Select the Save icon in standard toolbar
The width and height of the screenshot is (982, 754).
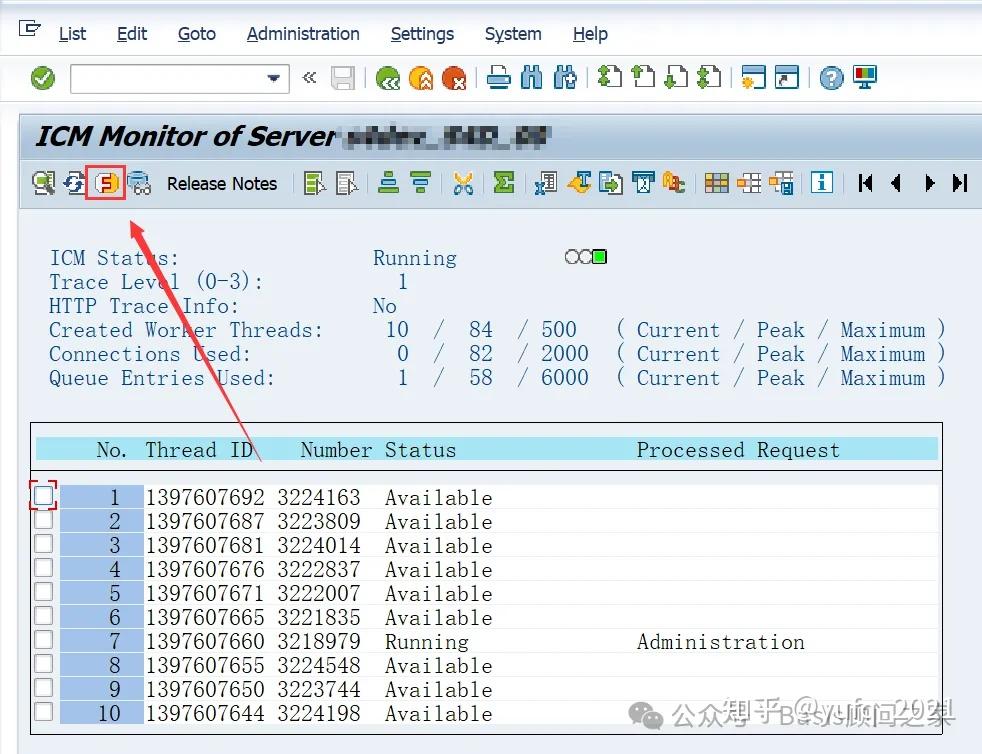click(x=343, y=77)
